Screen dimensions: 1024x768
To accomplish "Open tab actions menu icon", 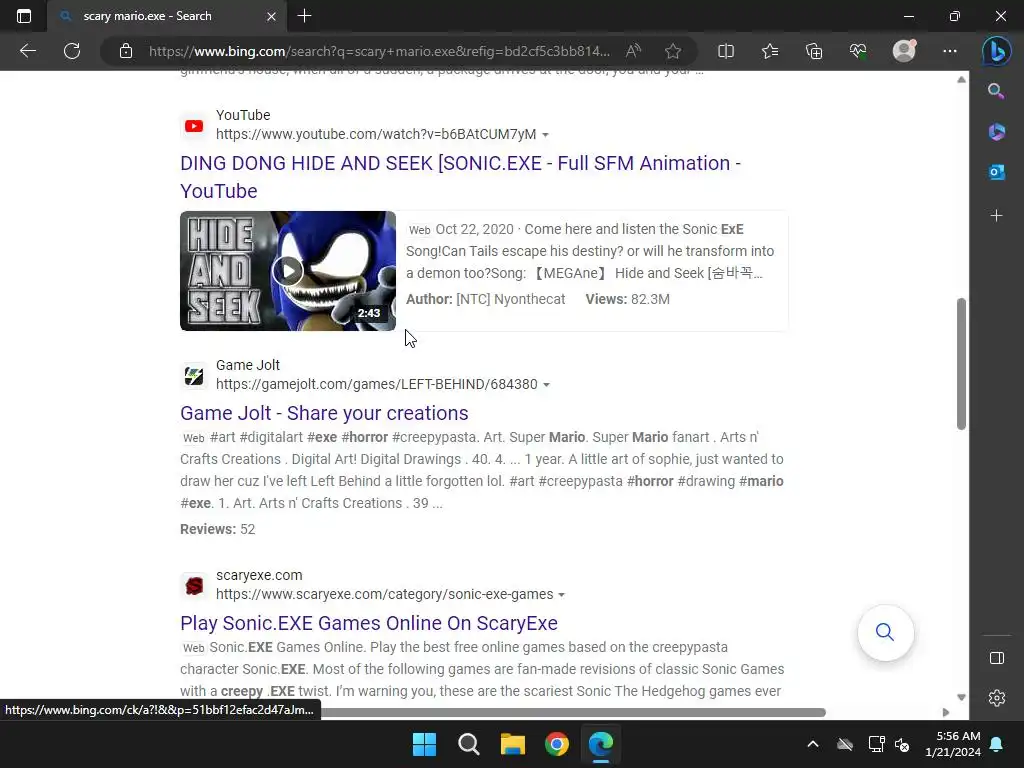I will tap(24, 16).
